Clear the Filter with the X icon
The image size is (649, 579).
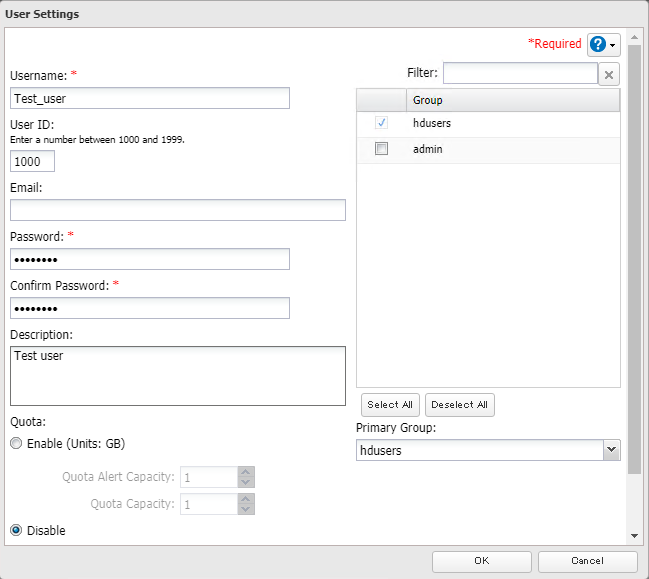click(609, 74)
